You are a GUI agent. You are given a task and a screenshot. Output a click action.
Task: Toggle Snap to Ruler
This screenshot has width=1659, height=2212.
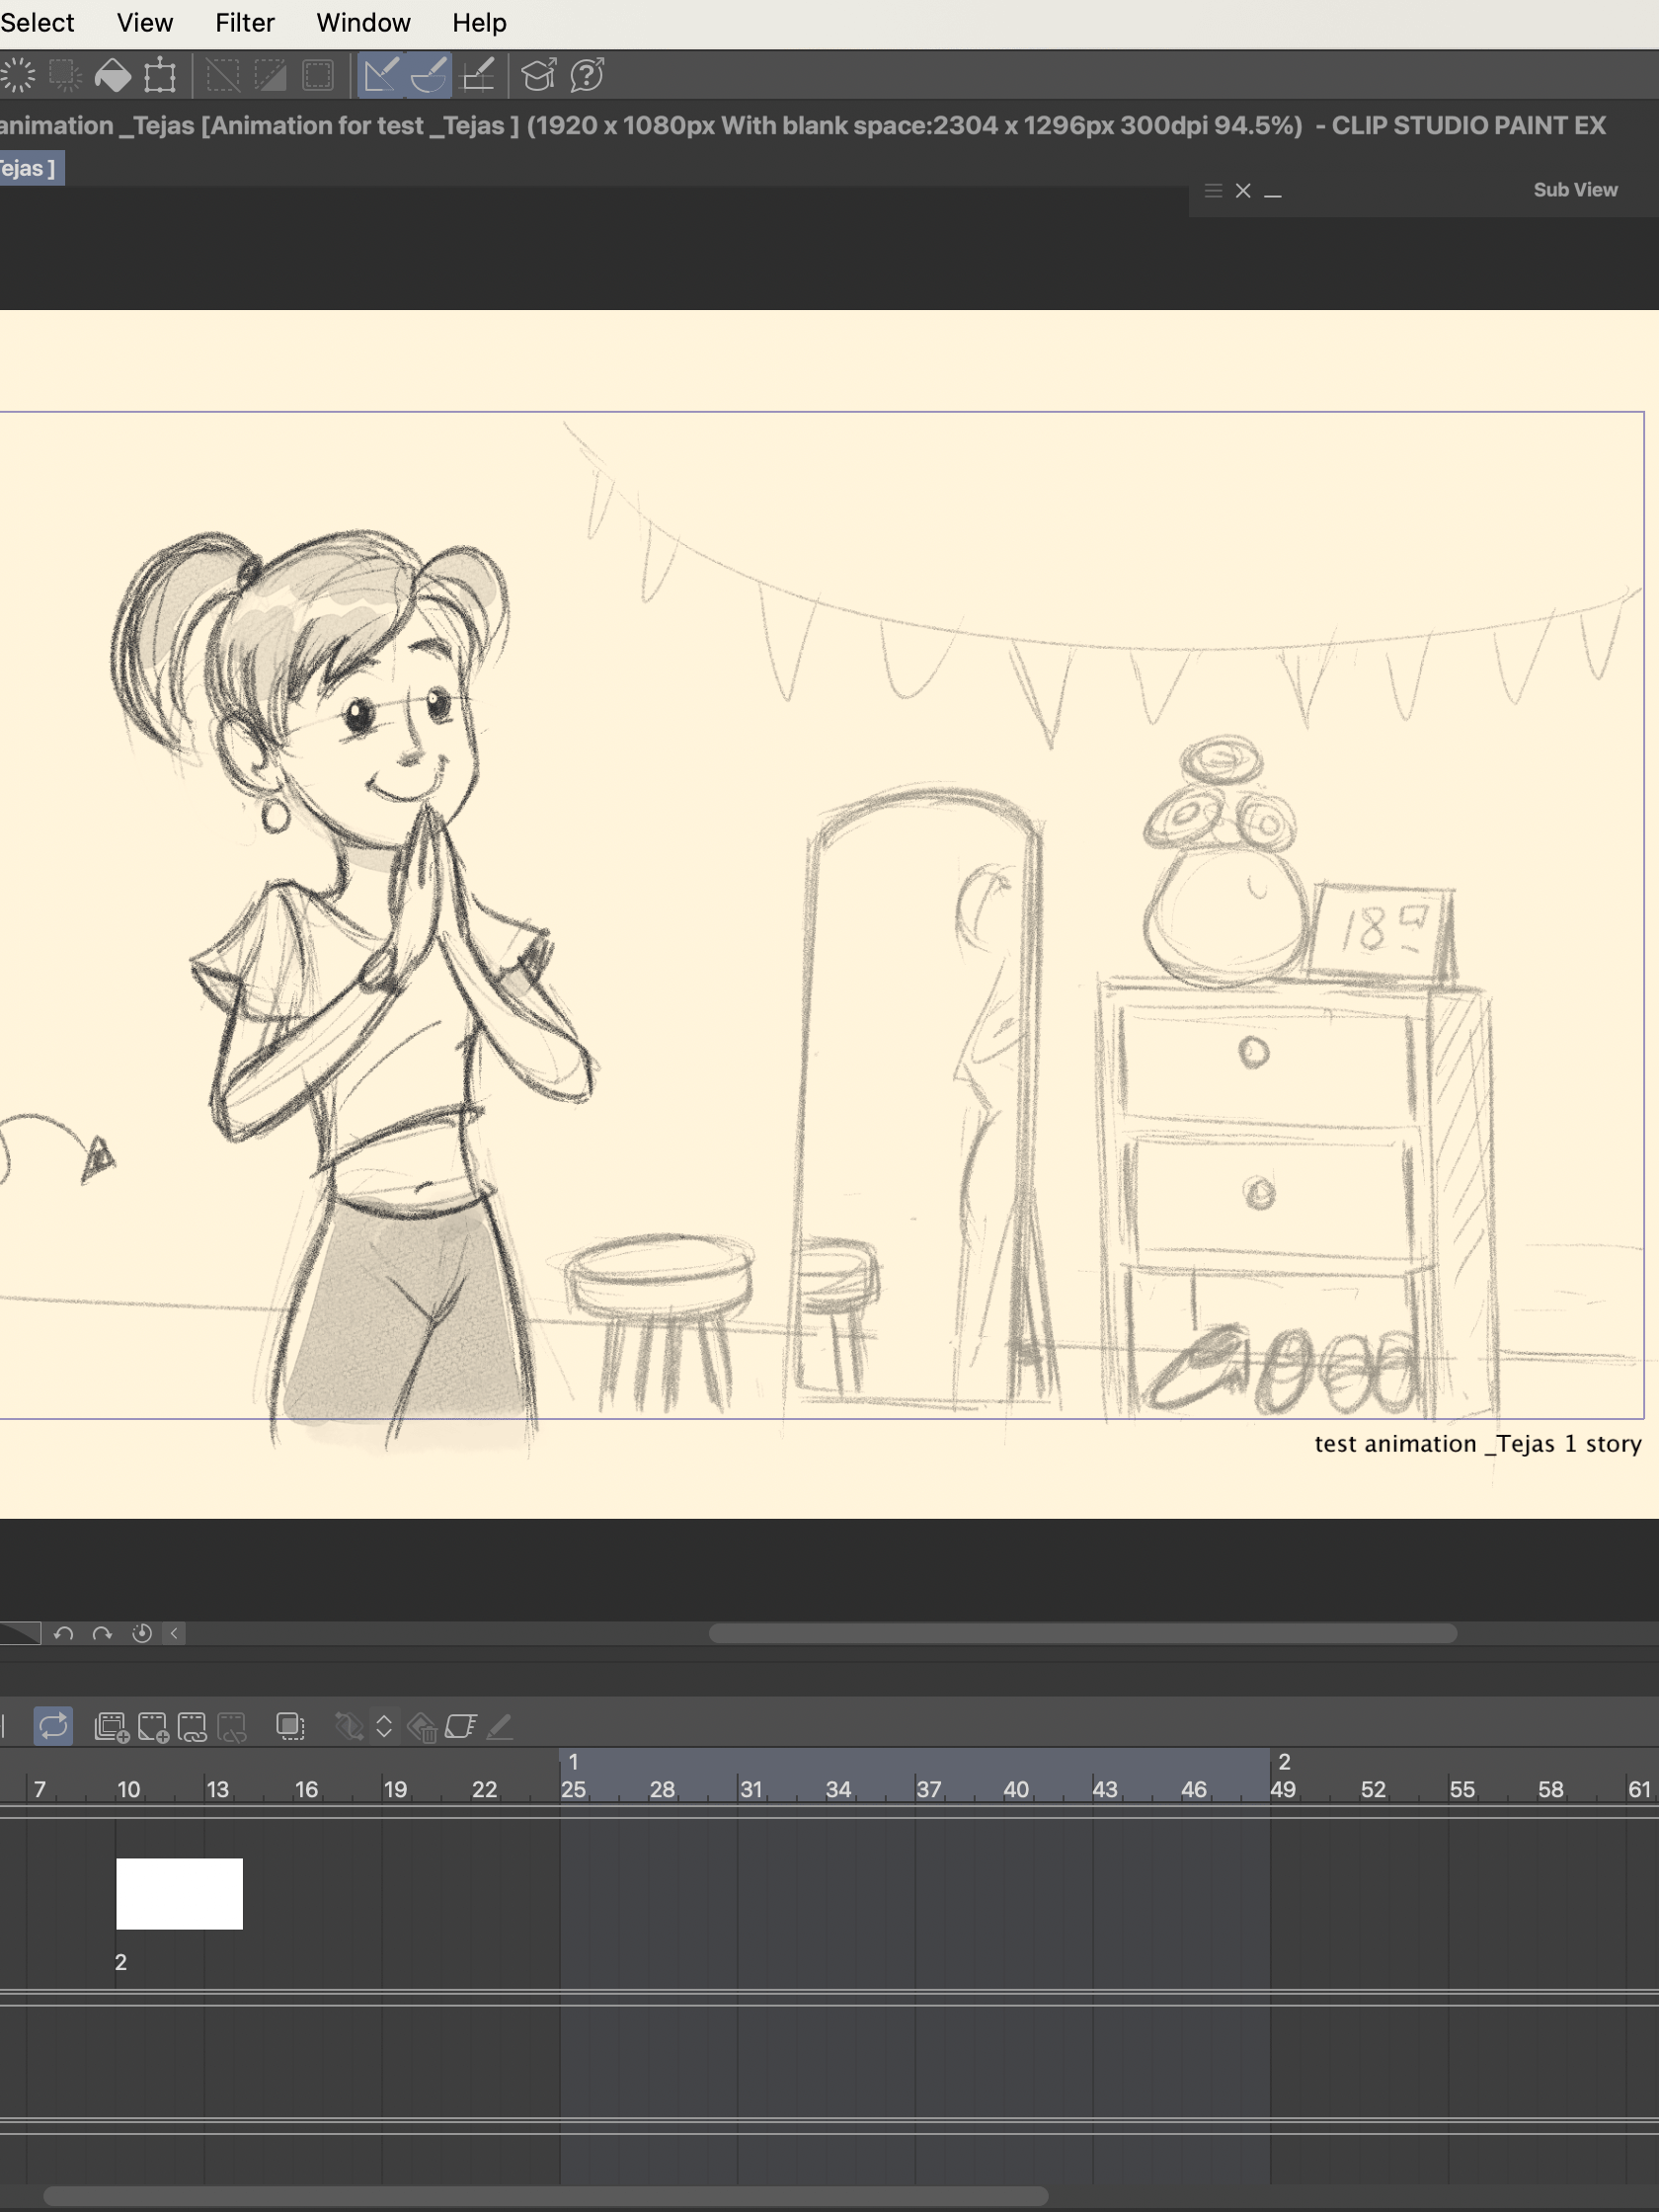coord(381,75)
